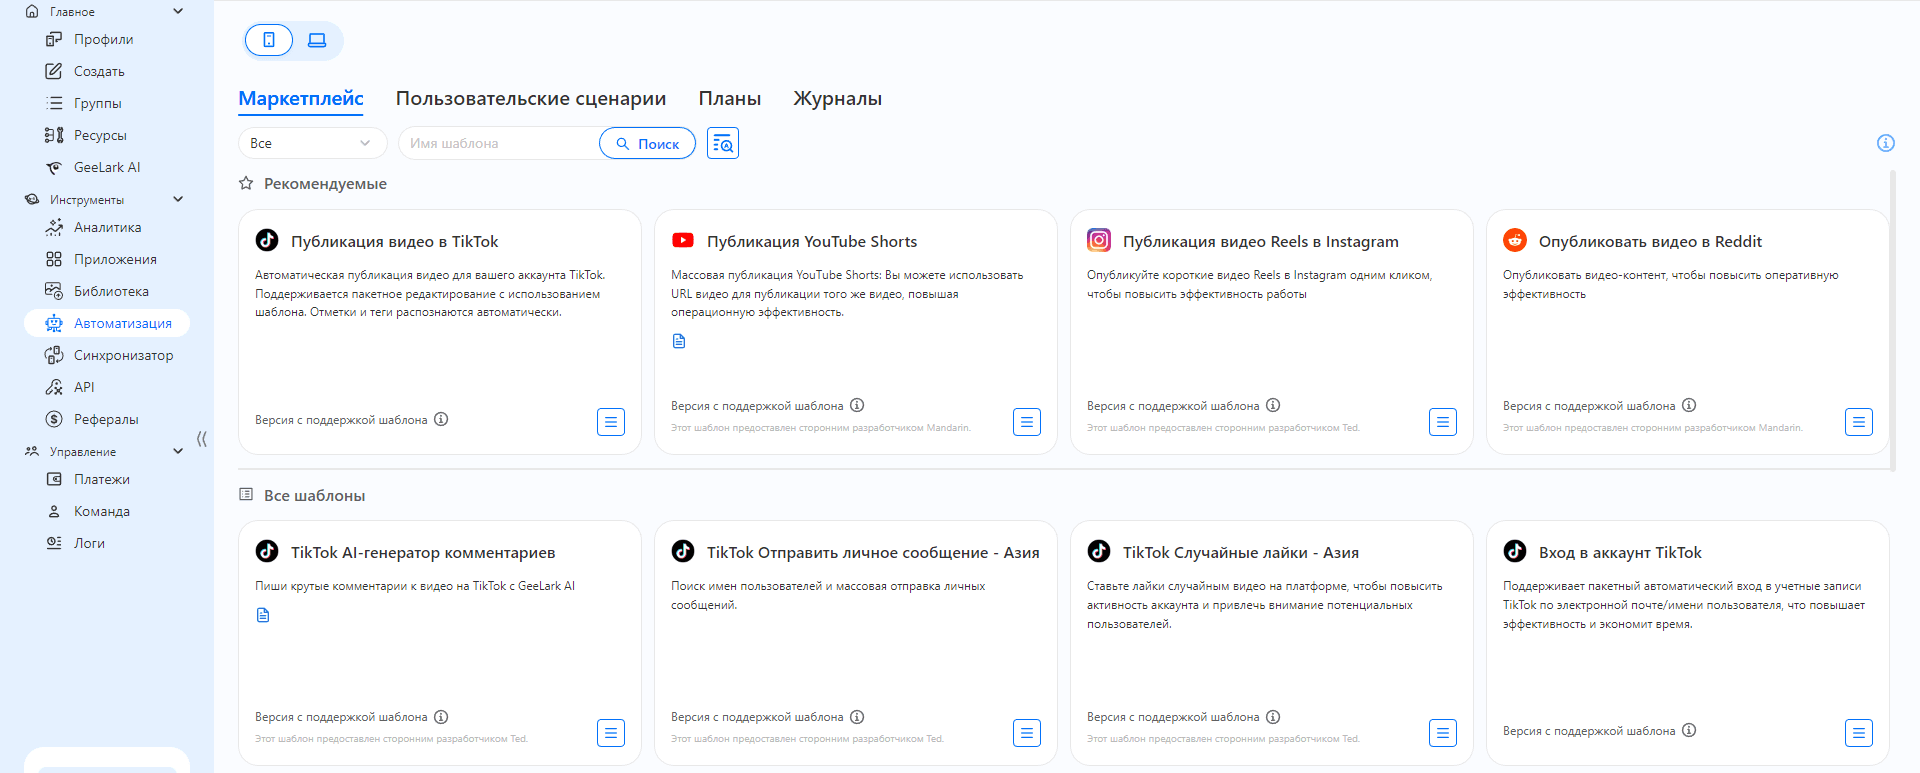Open the document icon in YouTube Shorts card
1920x773 pixels.
[679, 341]
